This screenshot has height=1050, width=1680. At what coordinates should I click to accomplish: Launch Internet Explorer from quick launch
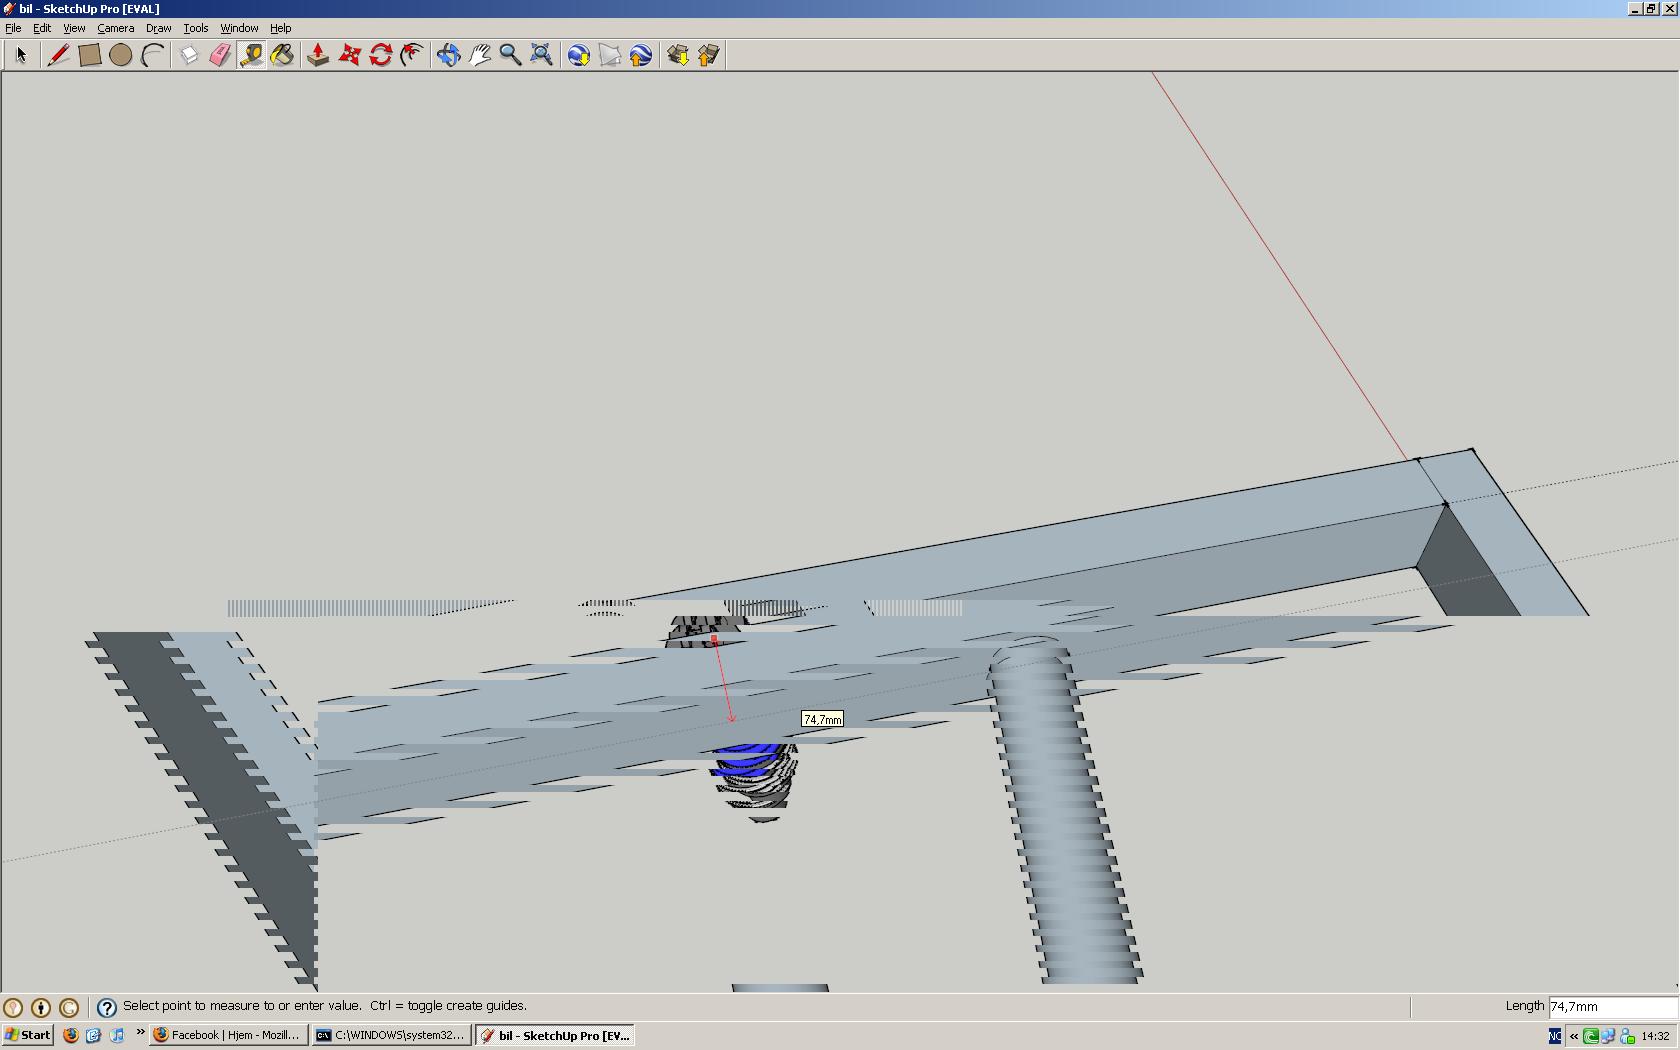tap(93, 1035)
